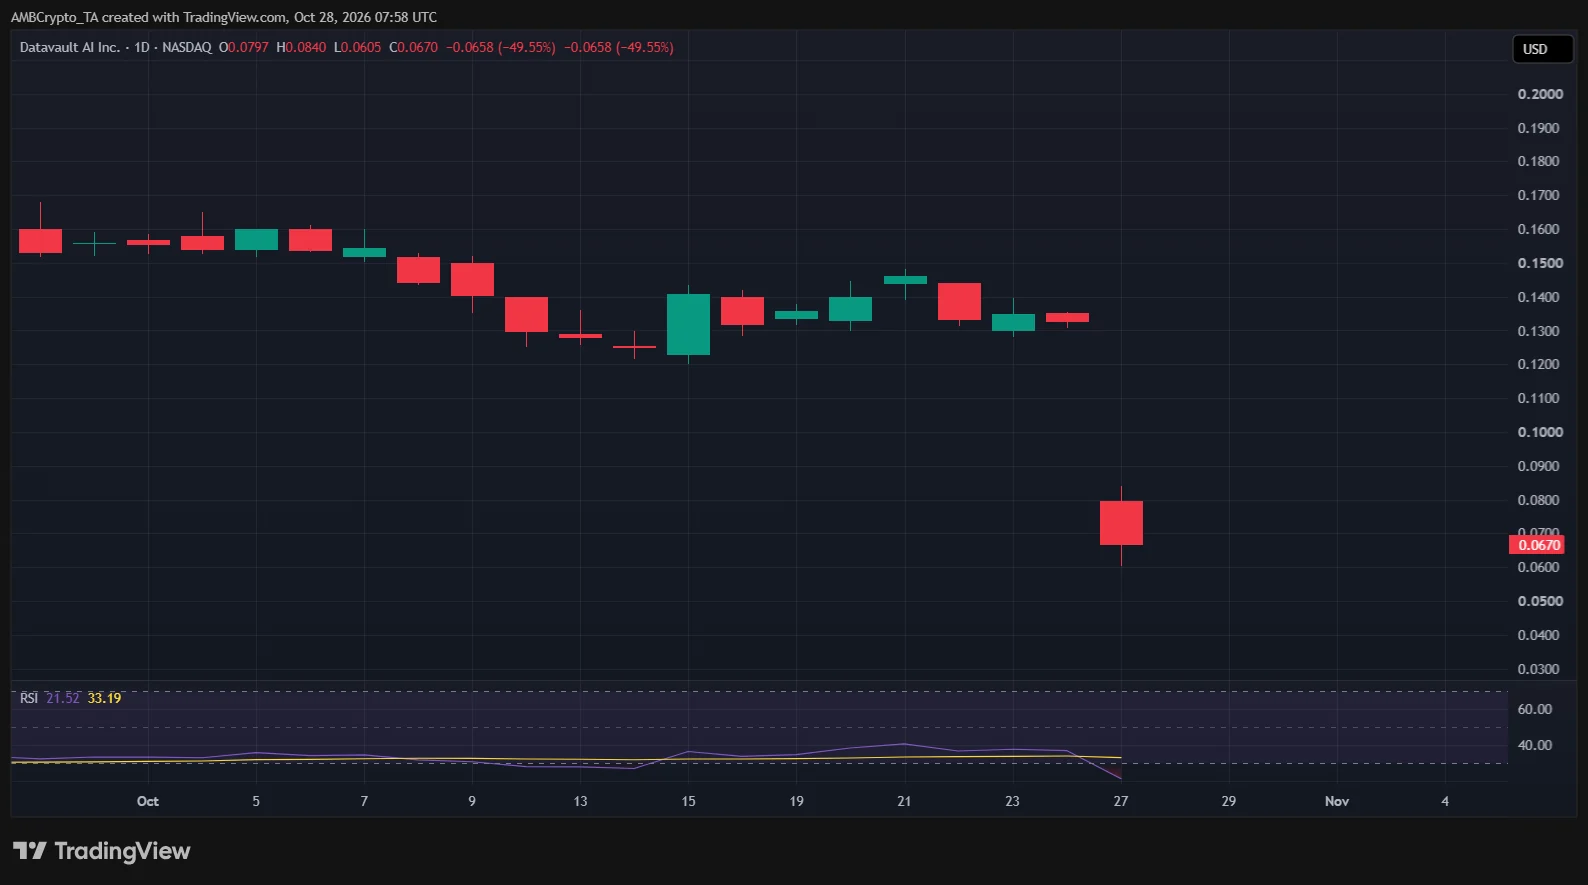Click the high value H0.0840
Image resolution: width=1588 pixels, height=885 pixels.
click(301, 47)
